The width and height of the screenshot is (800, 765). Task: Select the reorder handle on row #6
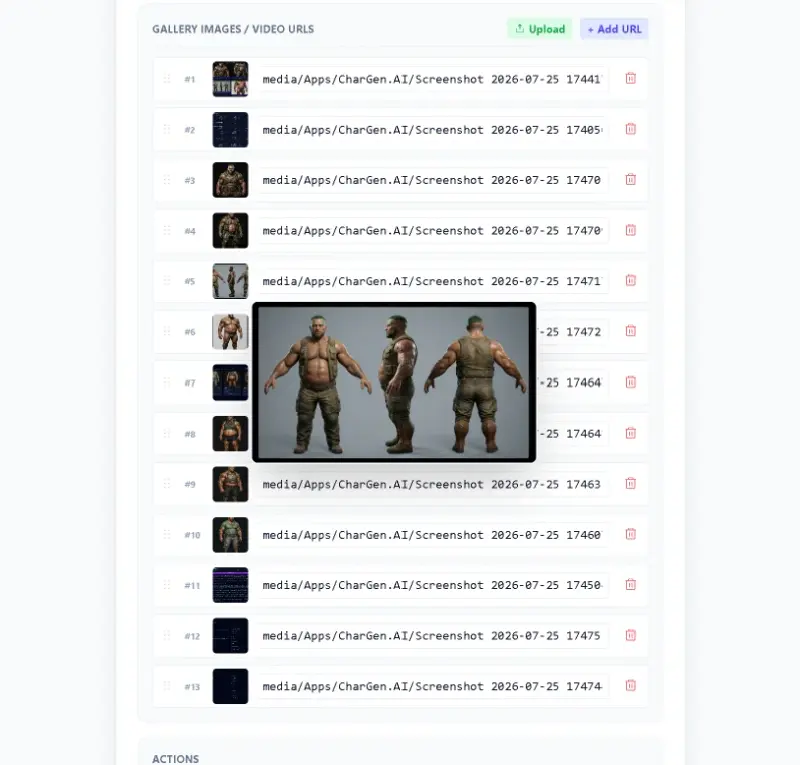pyautogui.click(x=167, y=331)
